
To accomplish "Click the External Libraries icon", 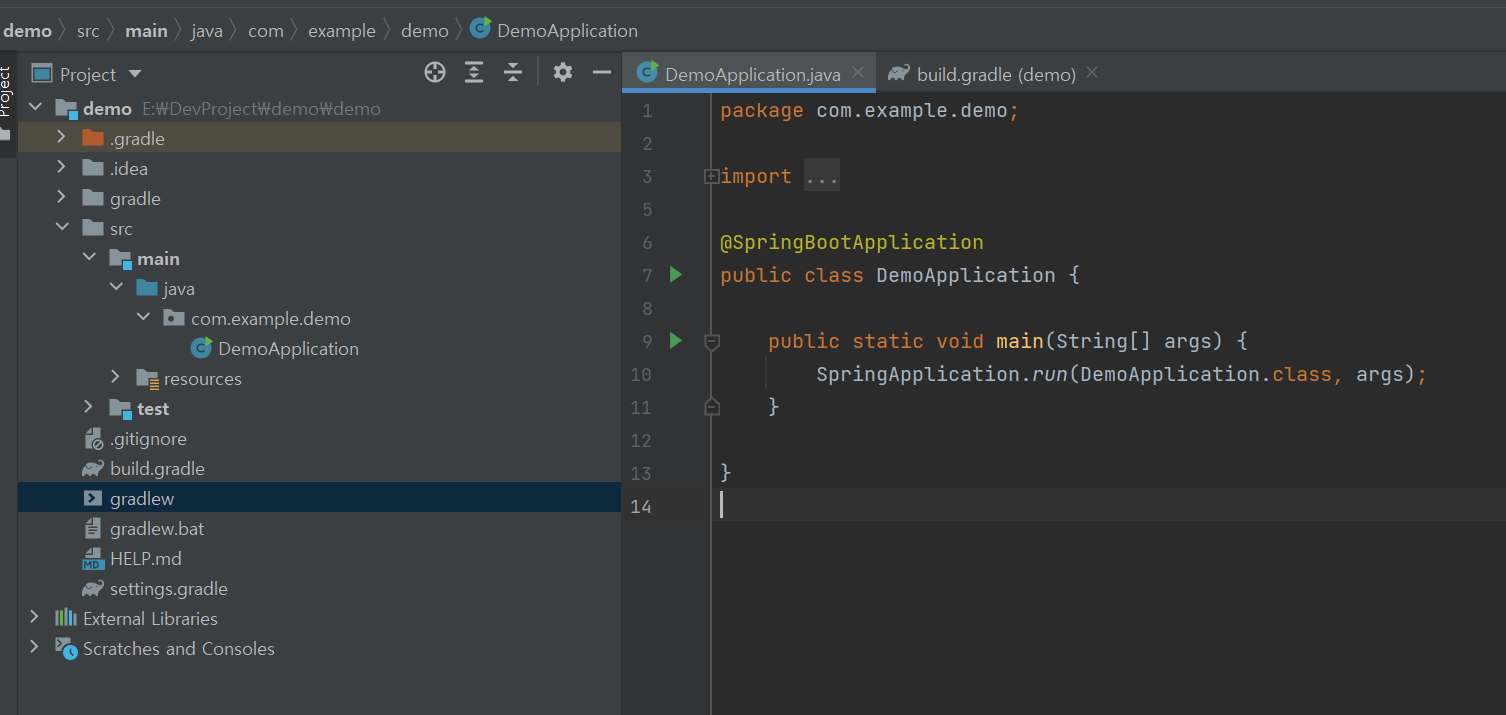I will click(x=66, y=618).
